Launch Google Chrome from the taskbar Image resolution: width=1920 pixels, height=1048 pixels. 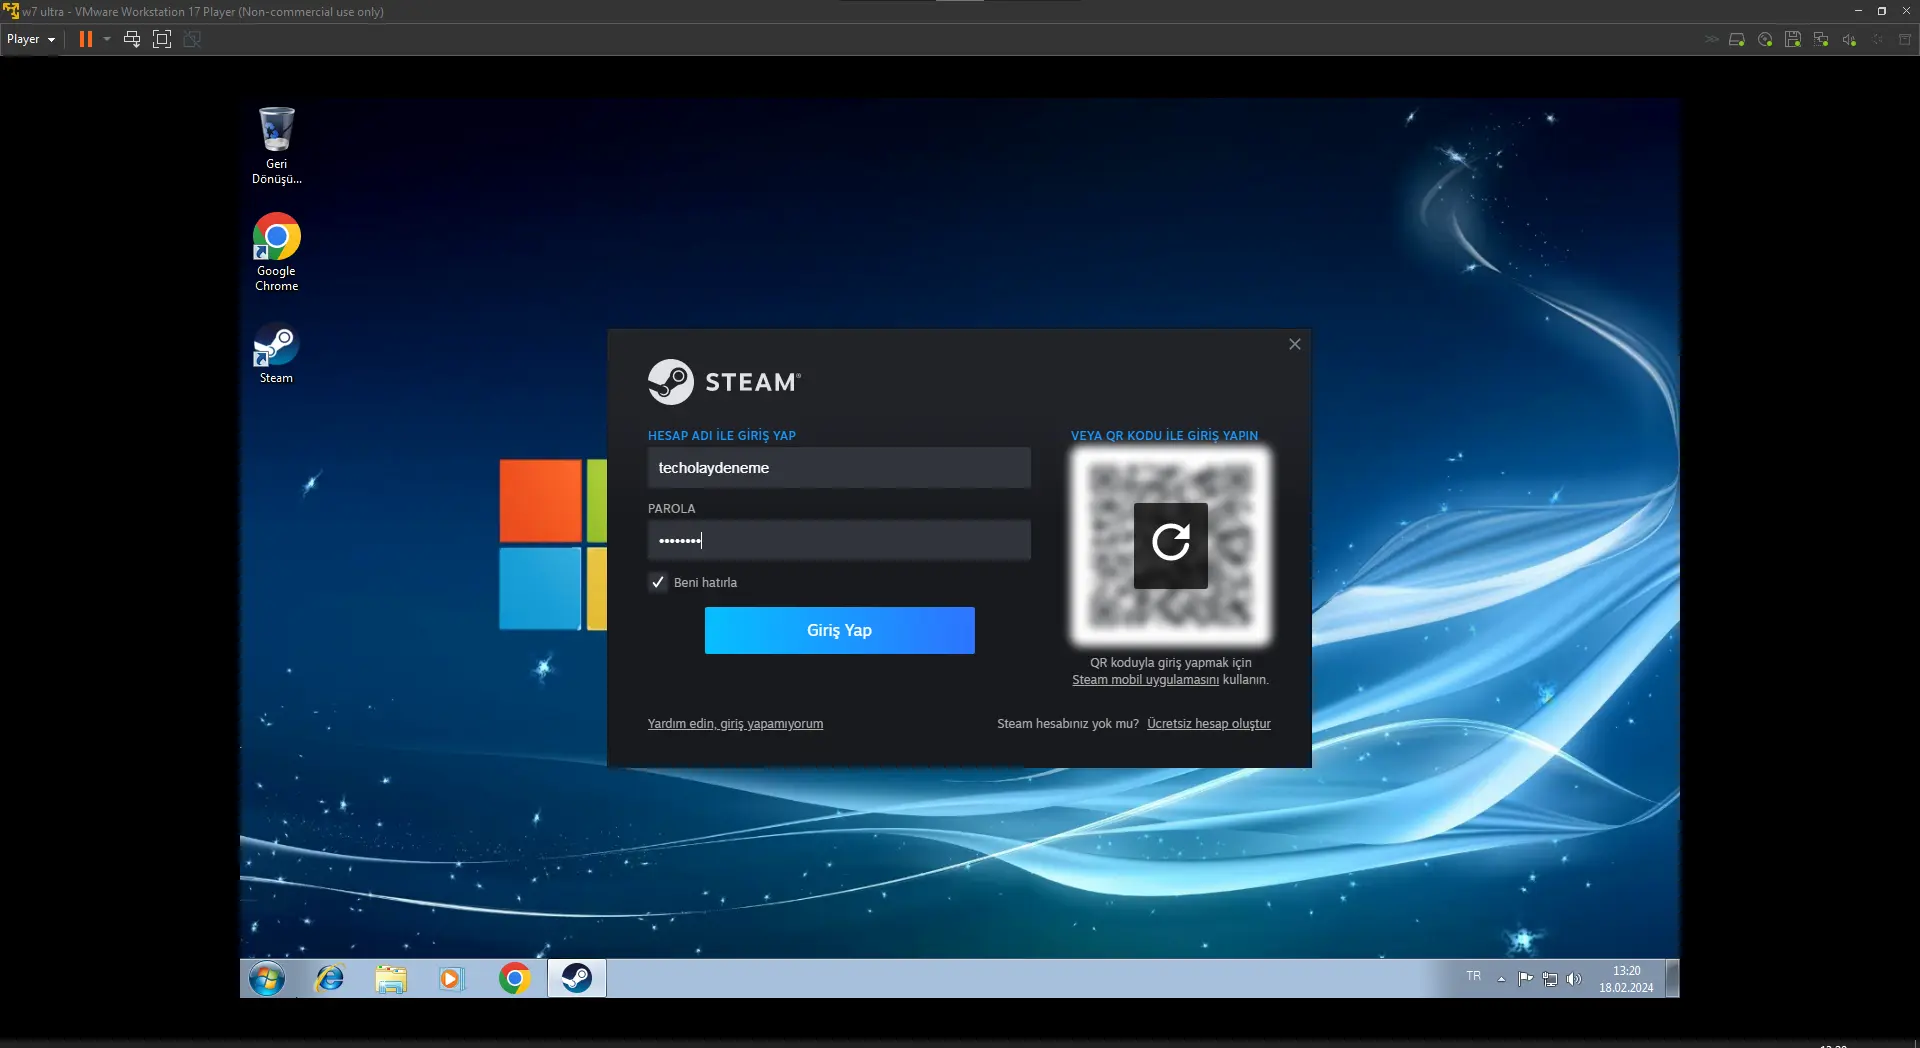click(x=514, y=979)
